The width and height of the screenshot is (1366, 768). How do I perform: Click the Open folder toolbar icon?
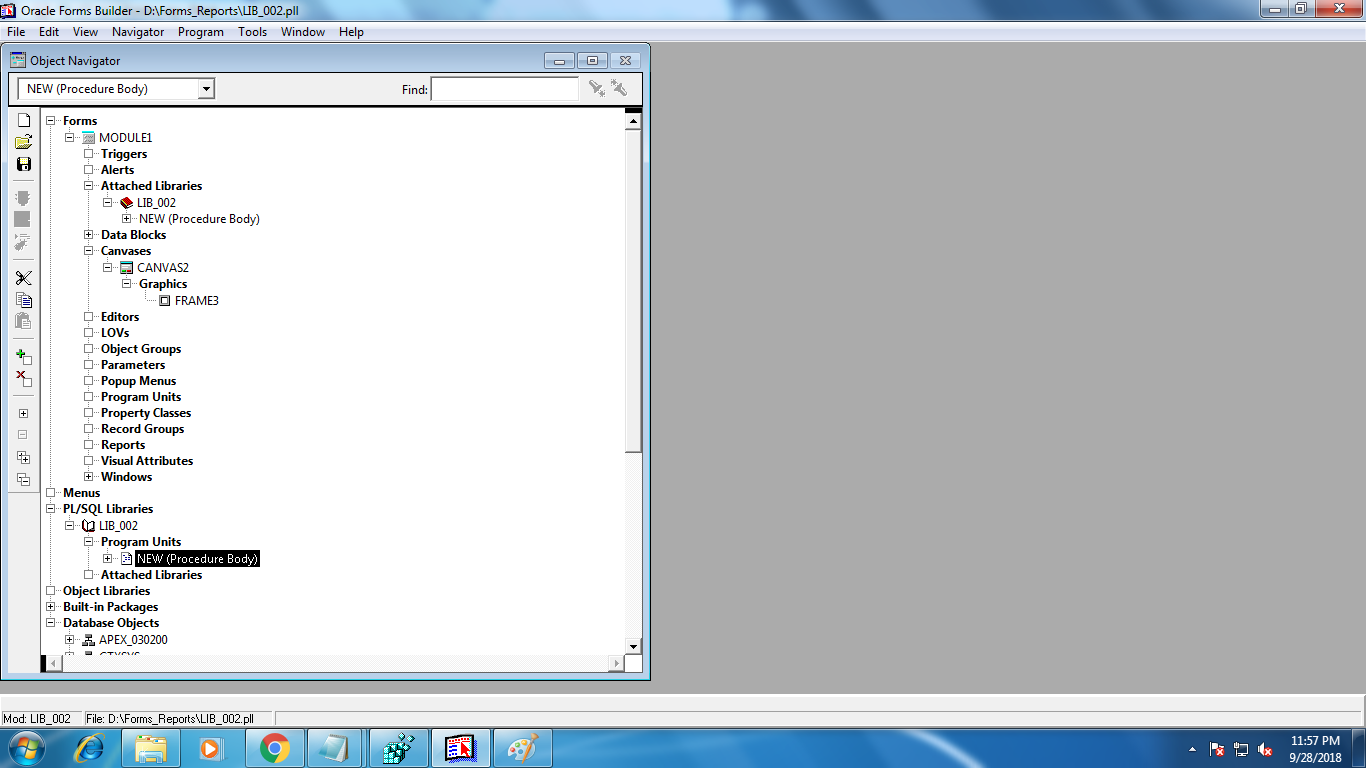click(x=24, y=142)
